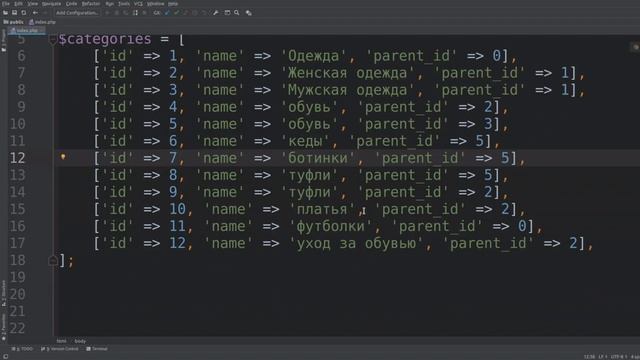Open the VCS menu

[x=138, y=4]
